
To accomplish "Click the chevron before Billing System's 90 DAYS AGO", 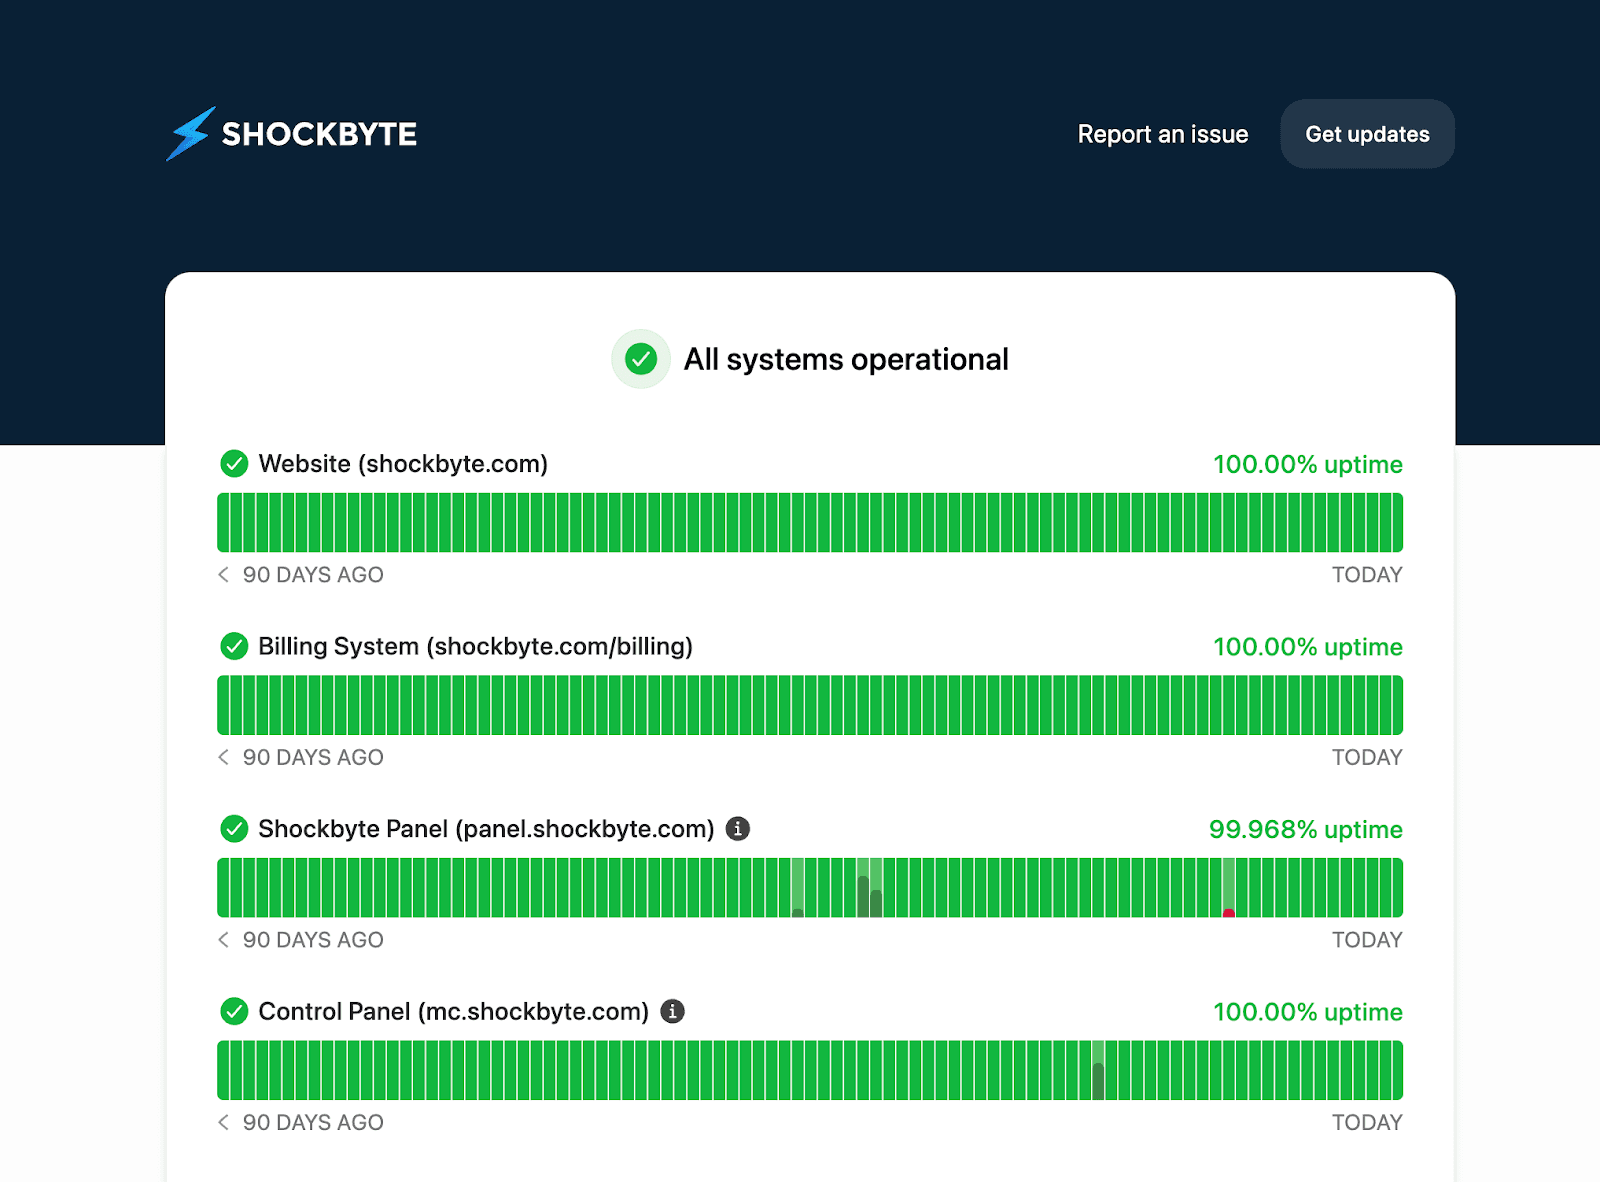I will click(222, 757).
